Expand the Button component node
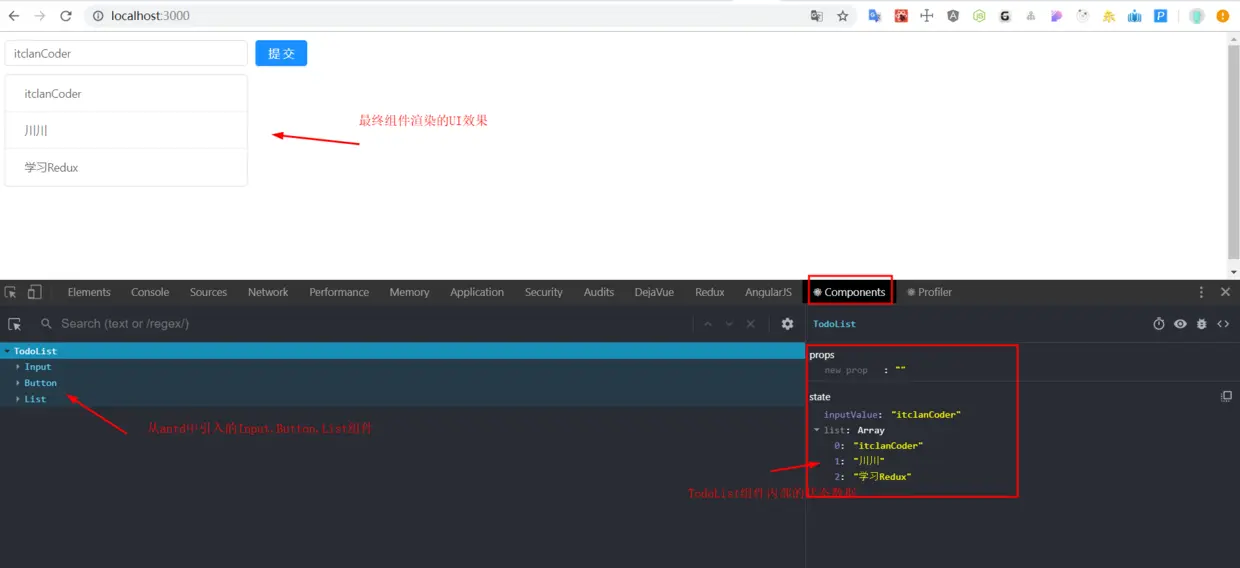The width and height of the screenshot is (1240, 568). point(18,383)
